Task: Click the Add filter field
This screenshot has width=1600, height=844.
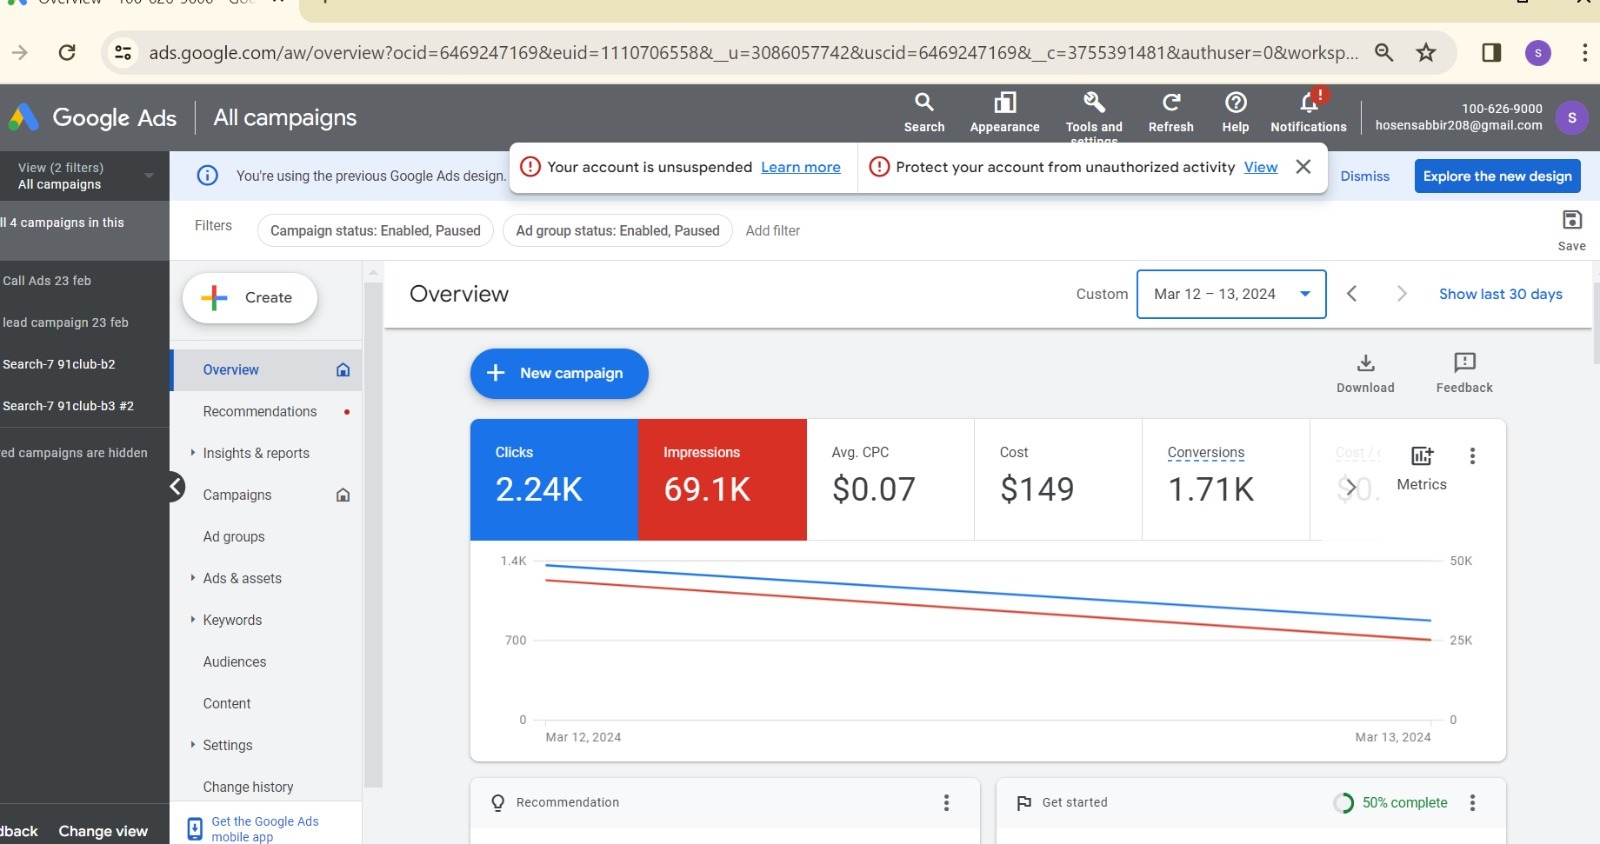Action: point(773,231)
